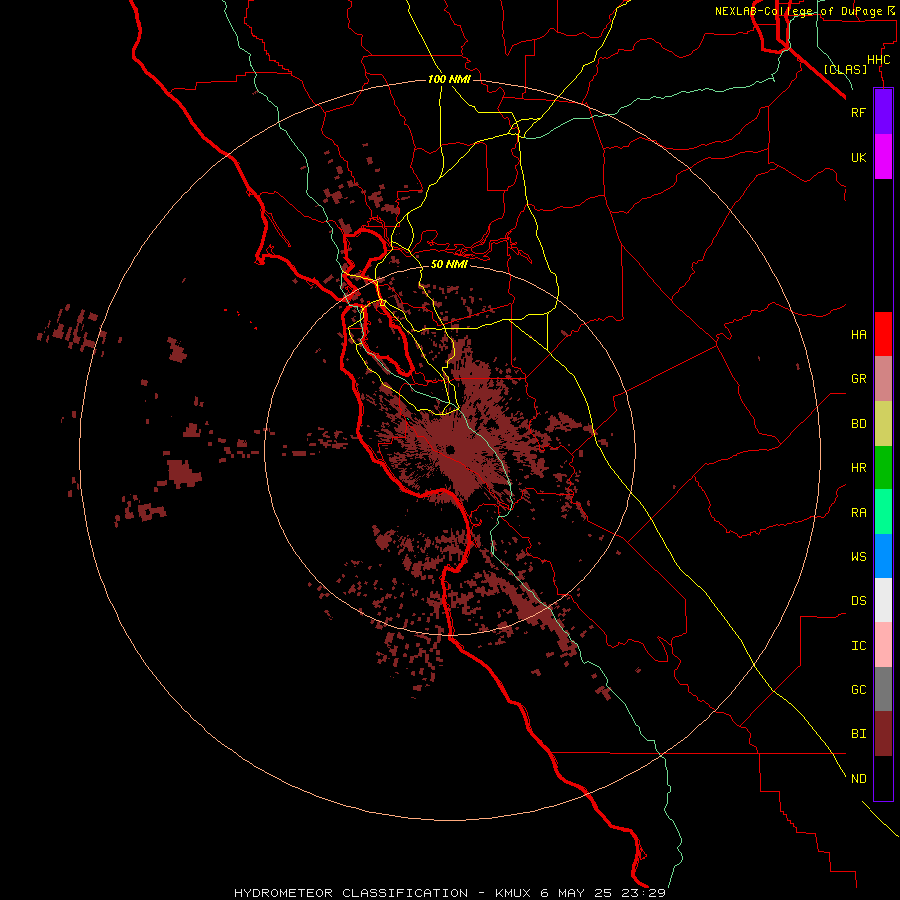900x900 pixels.
Task: Select the light pink IC legend swatch
Action: click(x=883, y=645)
